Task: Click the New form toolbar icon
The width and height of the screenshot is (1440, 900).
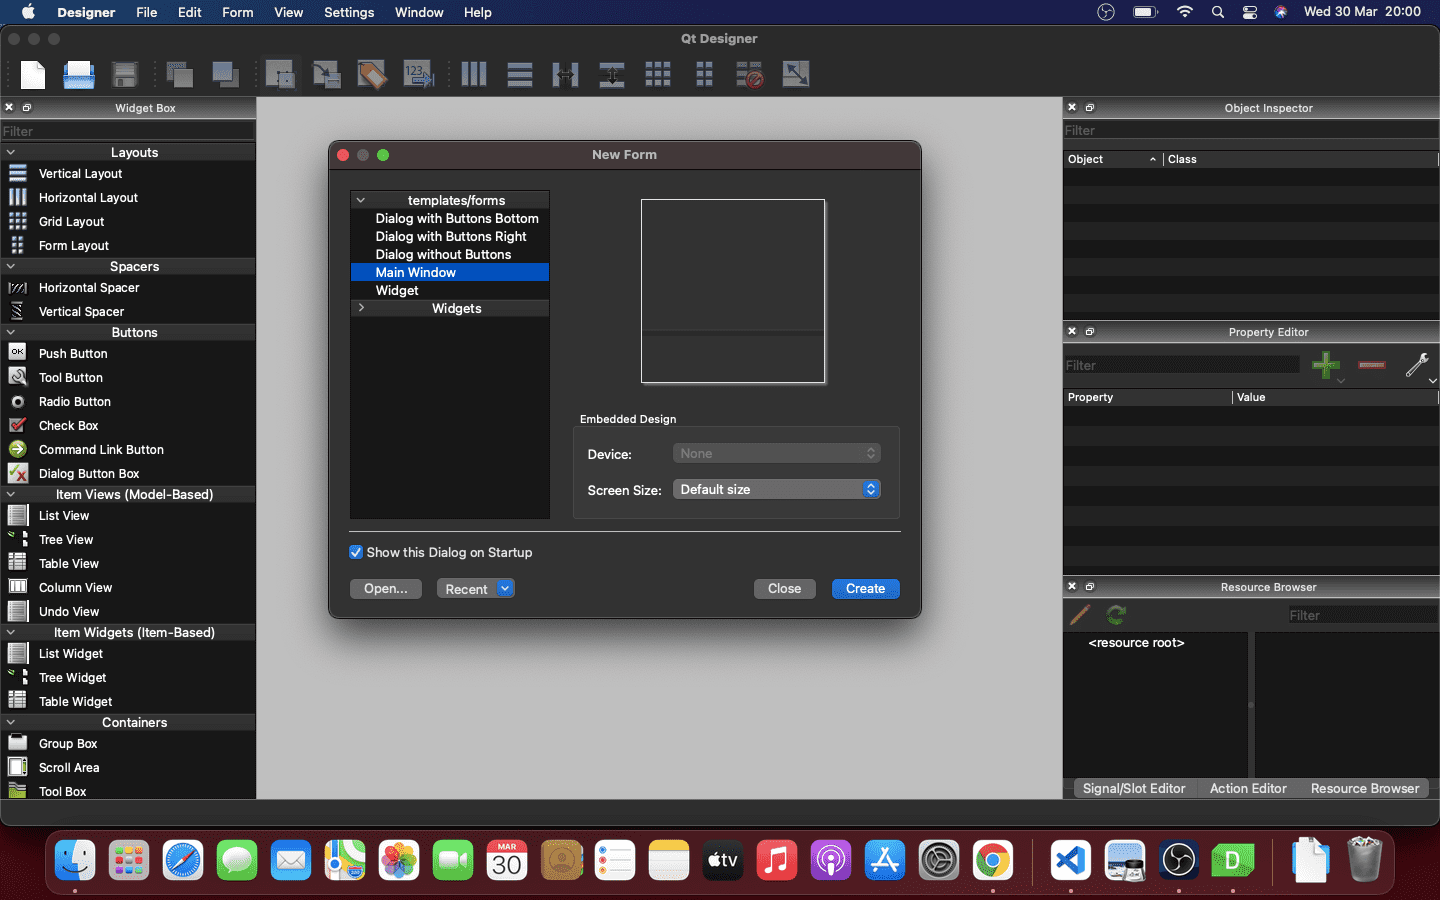Action: [33, 75]
